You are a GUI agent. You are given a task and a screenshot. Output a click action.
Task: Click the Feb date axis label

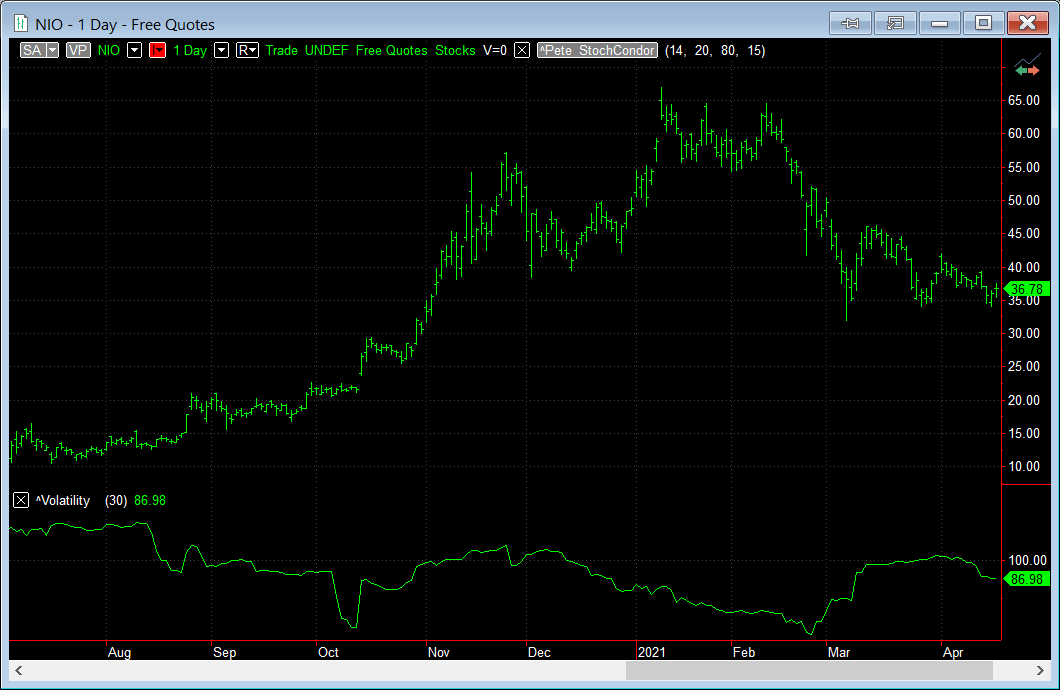(744, 652)
